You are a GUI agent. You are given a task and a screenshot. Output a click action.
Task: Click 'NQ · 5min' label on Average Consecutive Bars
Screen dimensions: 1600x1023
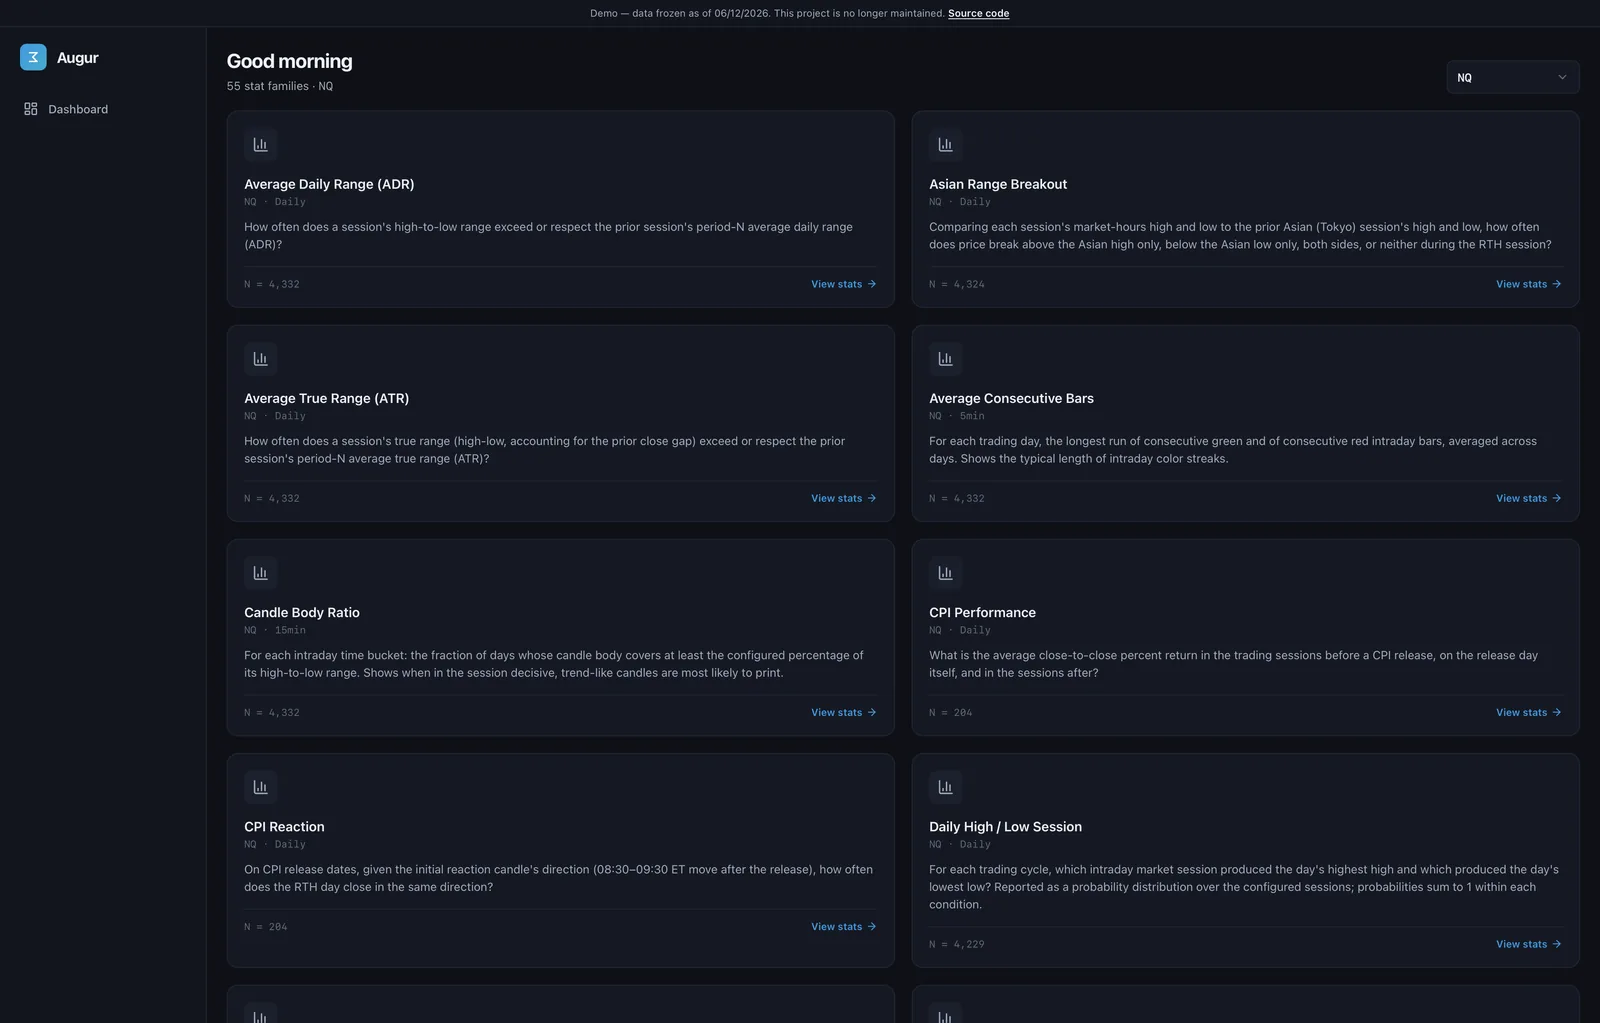(x=957, y=416)
